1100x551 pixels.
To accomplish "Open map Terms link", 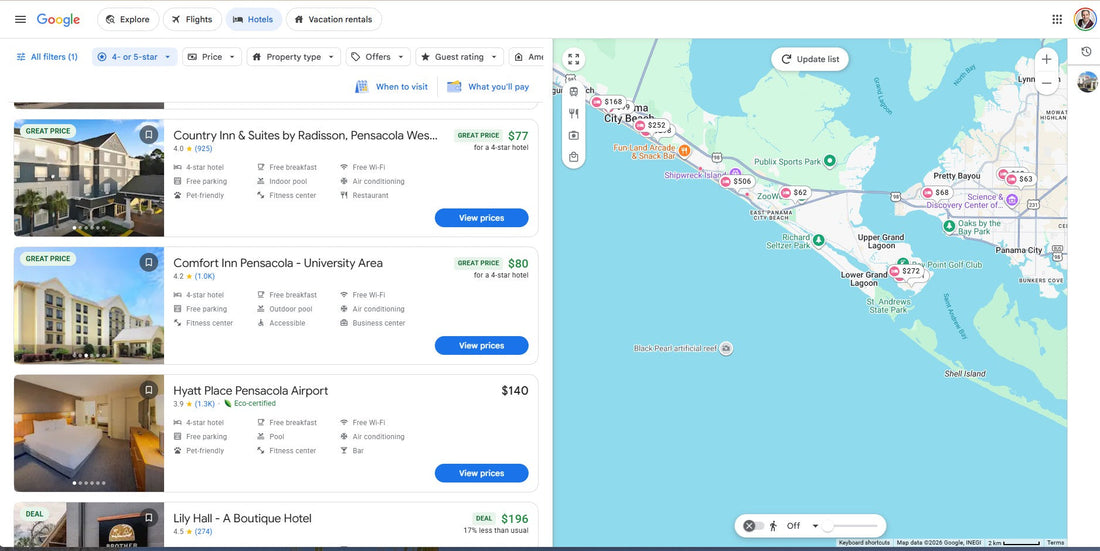I will coord(1055,543).
